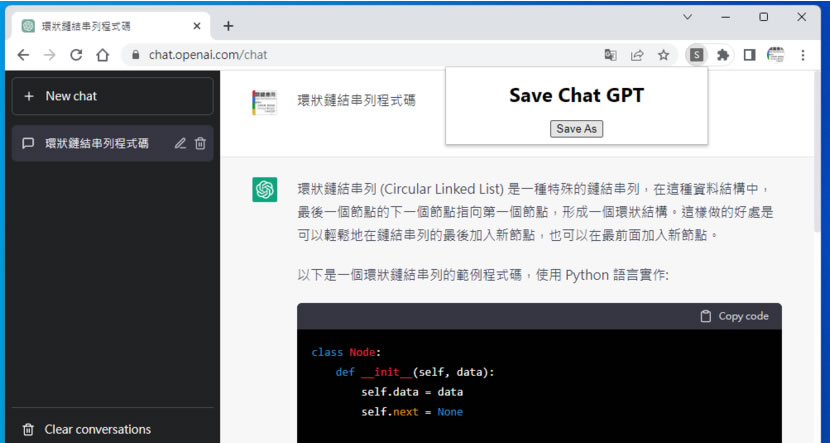Edit the chat title with pencil icon
The height and width of the screenshot is (443, 830).
pos(180,143)
